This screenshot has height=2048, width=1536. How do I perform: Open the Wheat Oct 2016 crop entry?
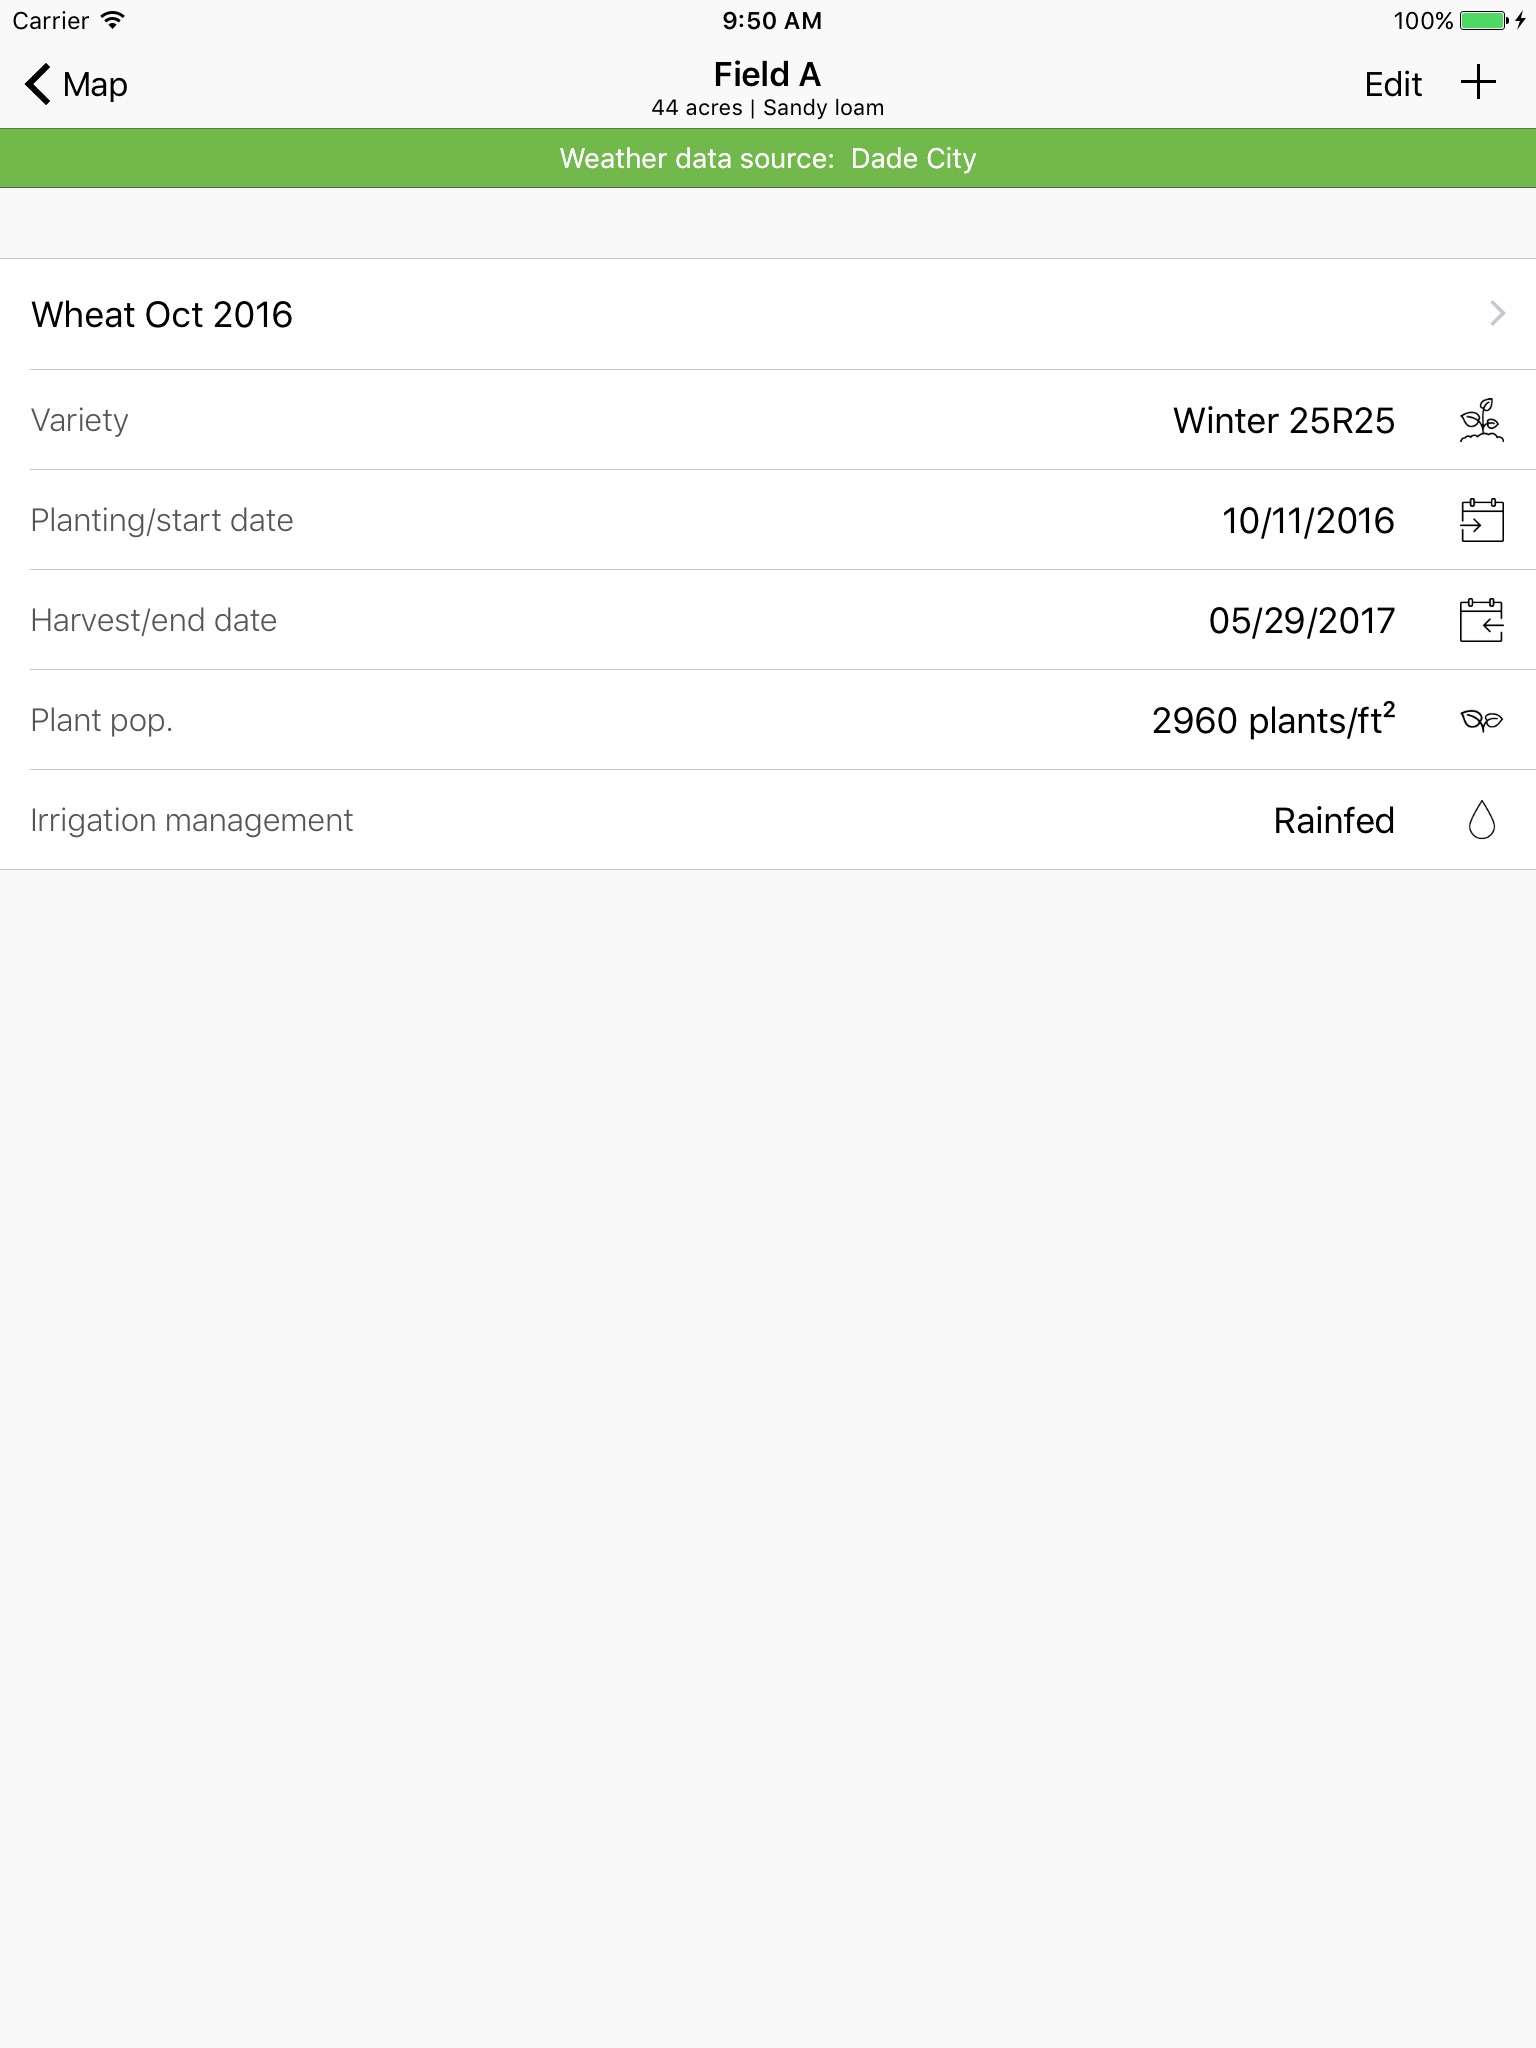click(162, 315)
